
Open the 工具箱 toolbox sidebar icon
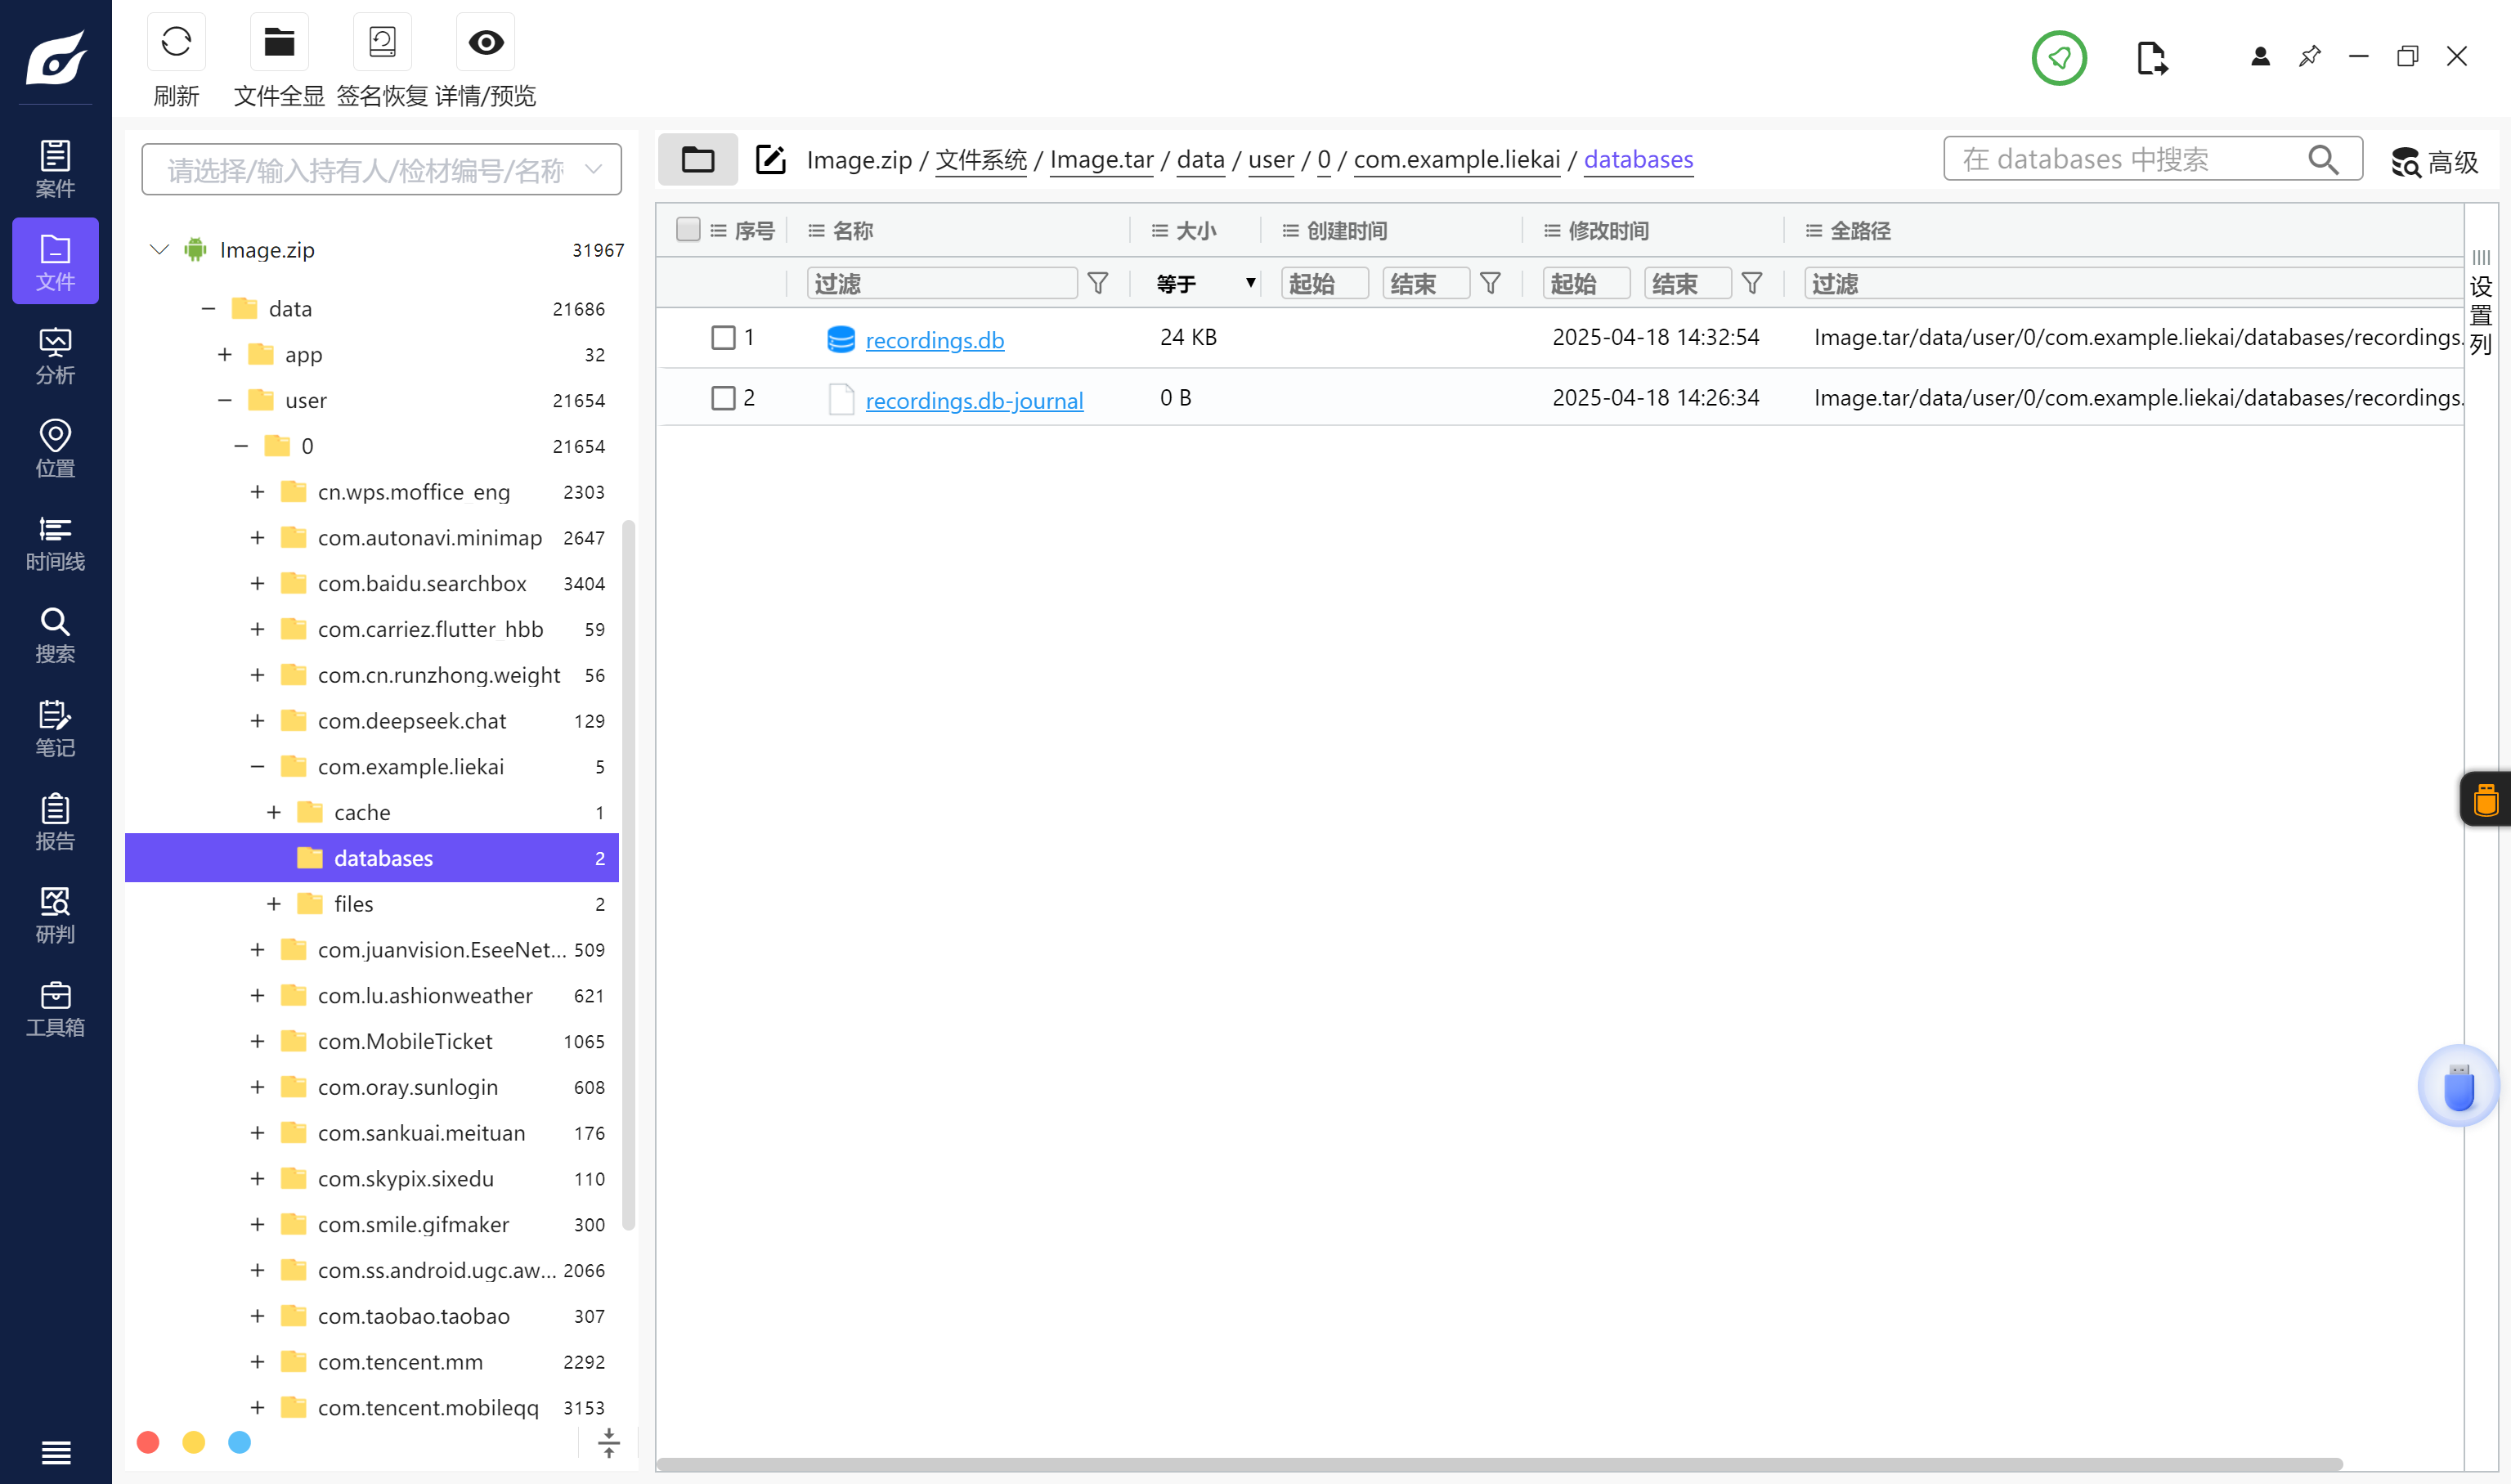(x=55, y=1009)
